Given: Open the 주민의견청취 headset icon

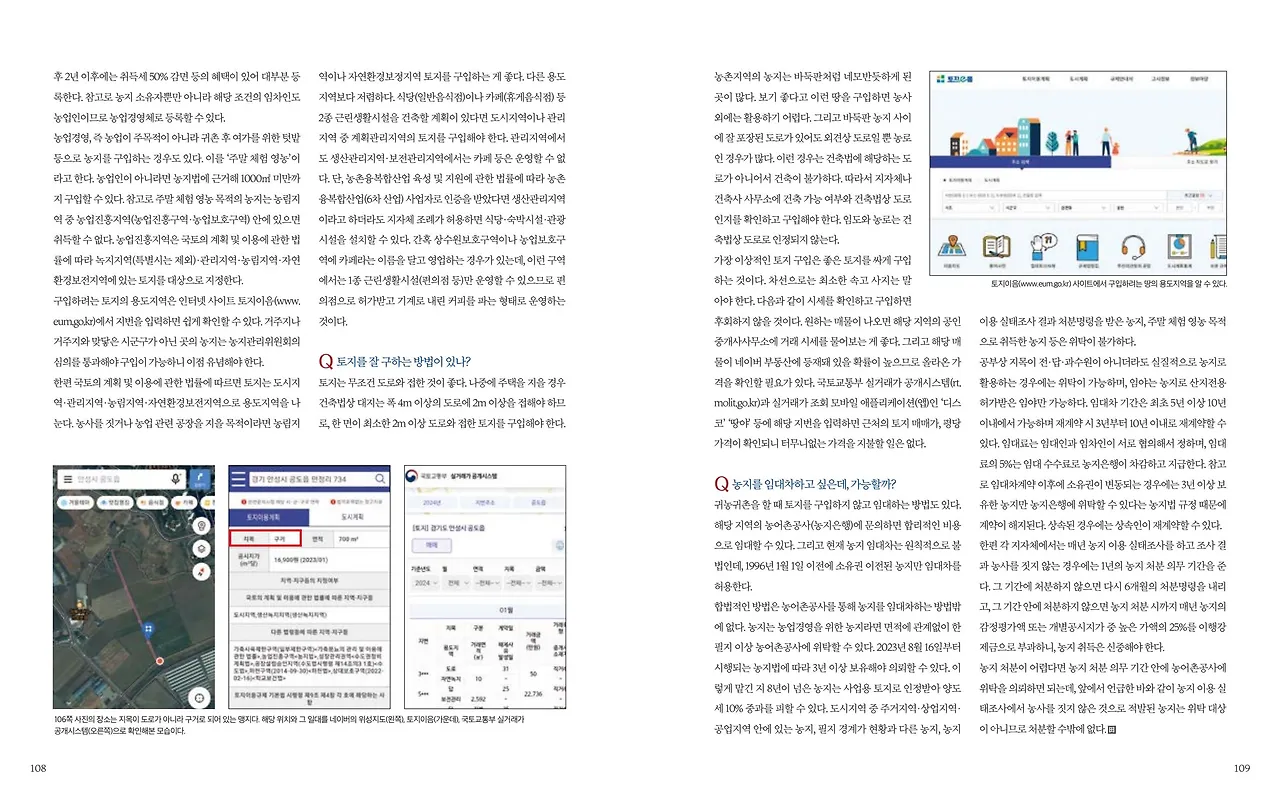Looking at the screenshot, I should 1132,246.
